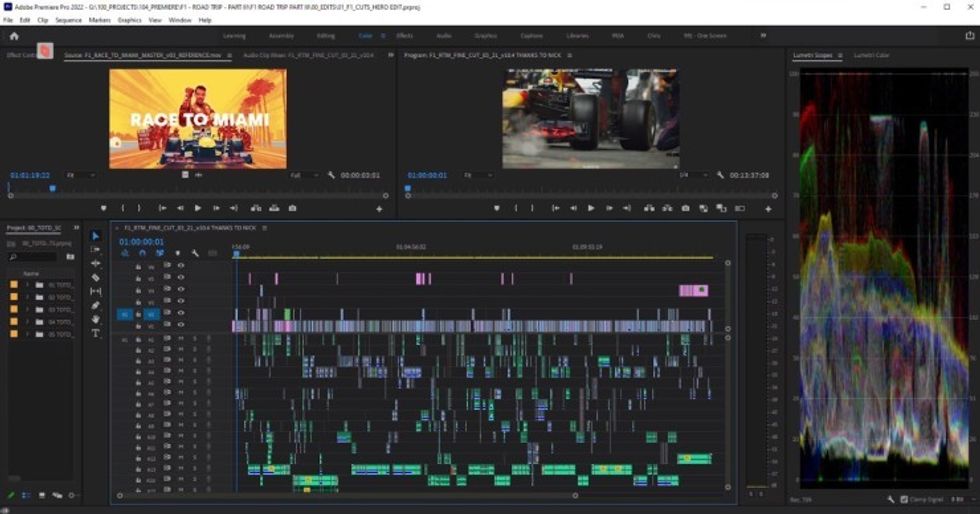
Task: Go to In point in Program monitor
Action: pyautogui.click(x=555, y=208)
